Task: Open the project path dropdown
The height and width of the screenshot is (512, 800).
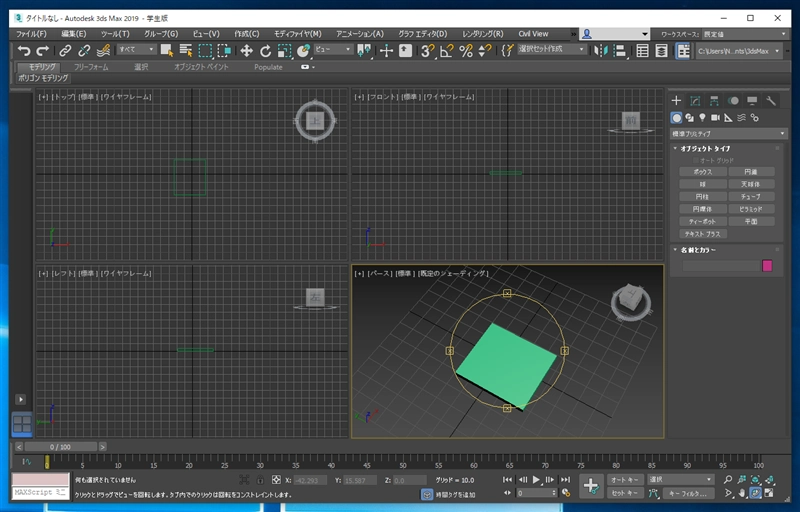Action: coord(738,51)
